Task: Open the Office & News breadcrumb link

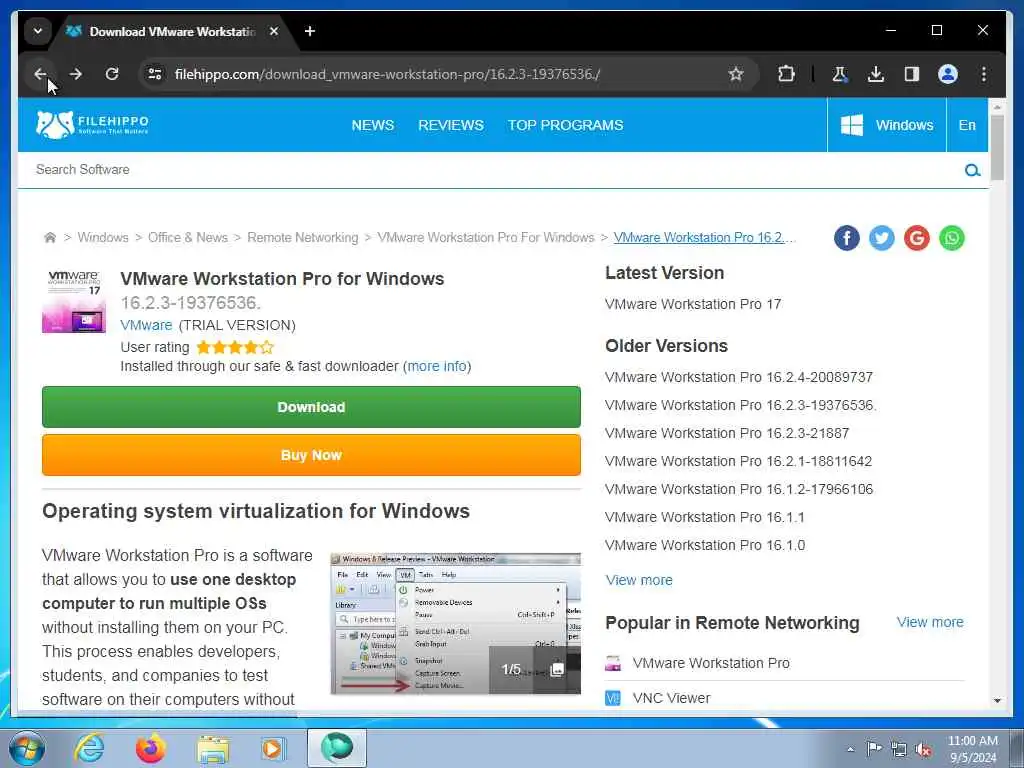Action: [188, 238]
